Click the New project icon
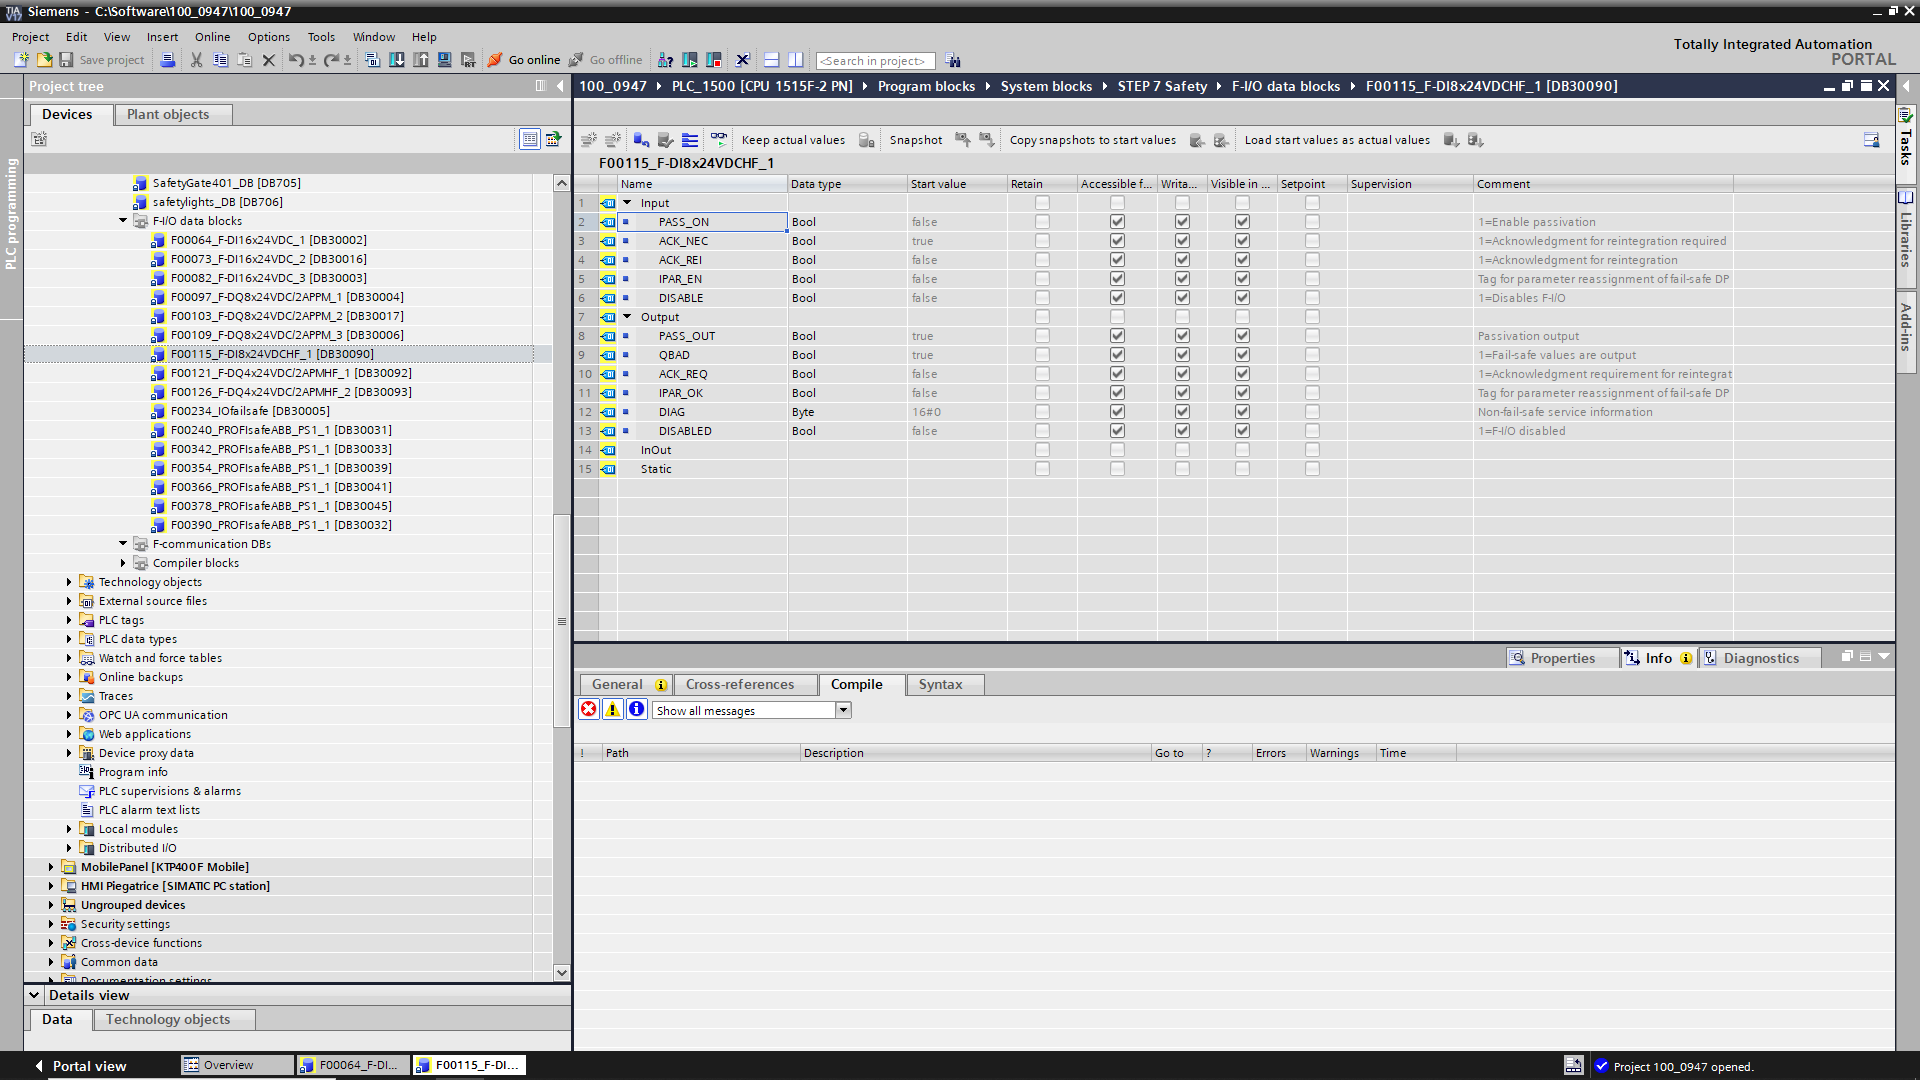Viewport: 1920px width, 1080px height. click(21, 60)
